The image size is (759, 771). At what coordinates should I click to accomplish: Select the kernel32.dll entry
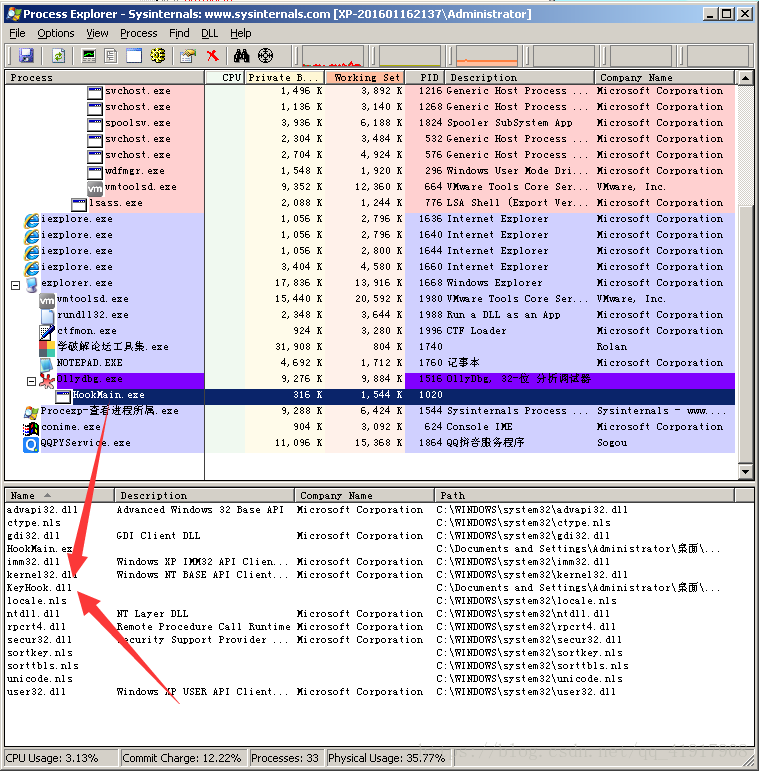tap(41, 574)
